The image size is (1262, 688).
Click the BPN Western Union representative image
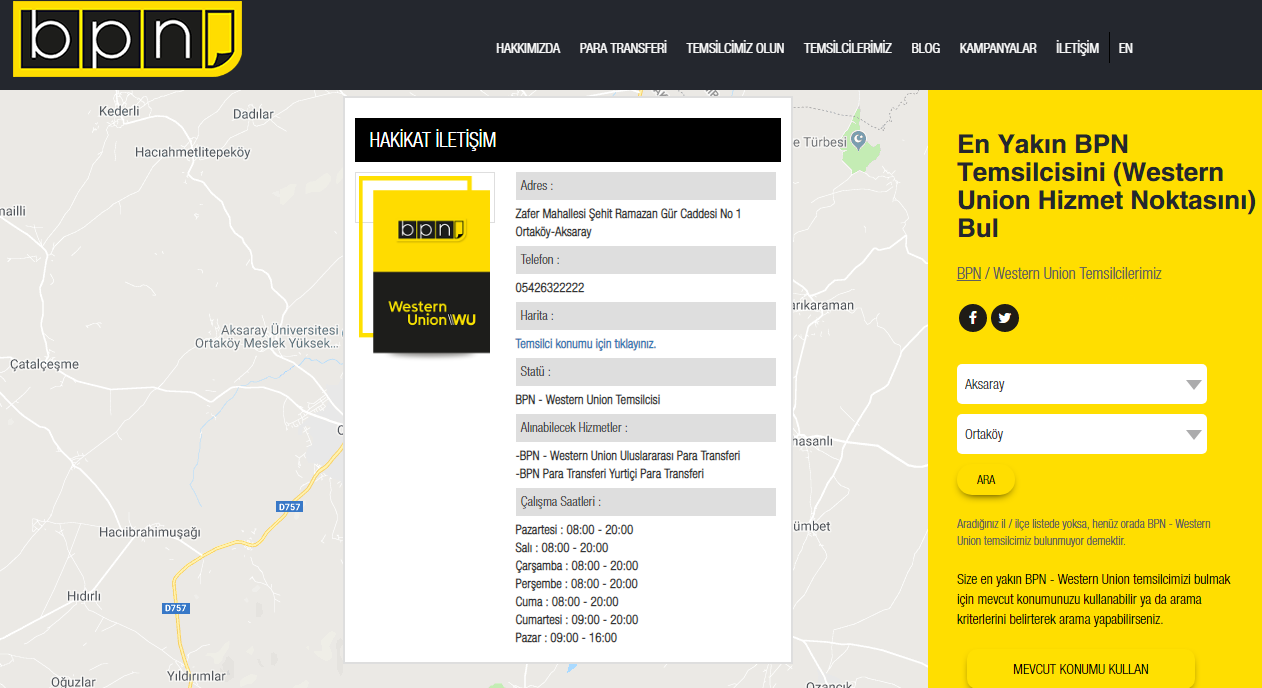pos(425,264)
